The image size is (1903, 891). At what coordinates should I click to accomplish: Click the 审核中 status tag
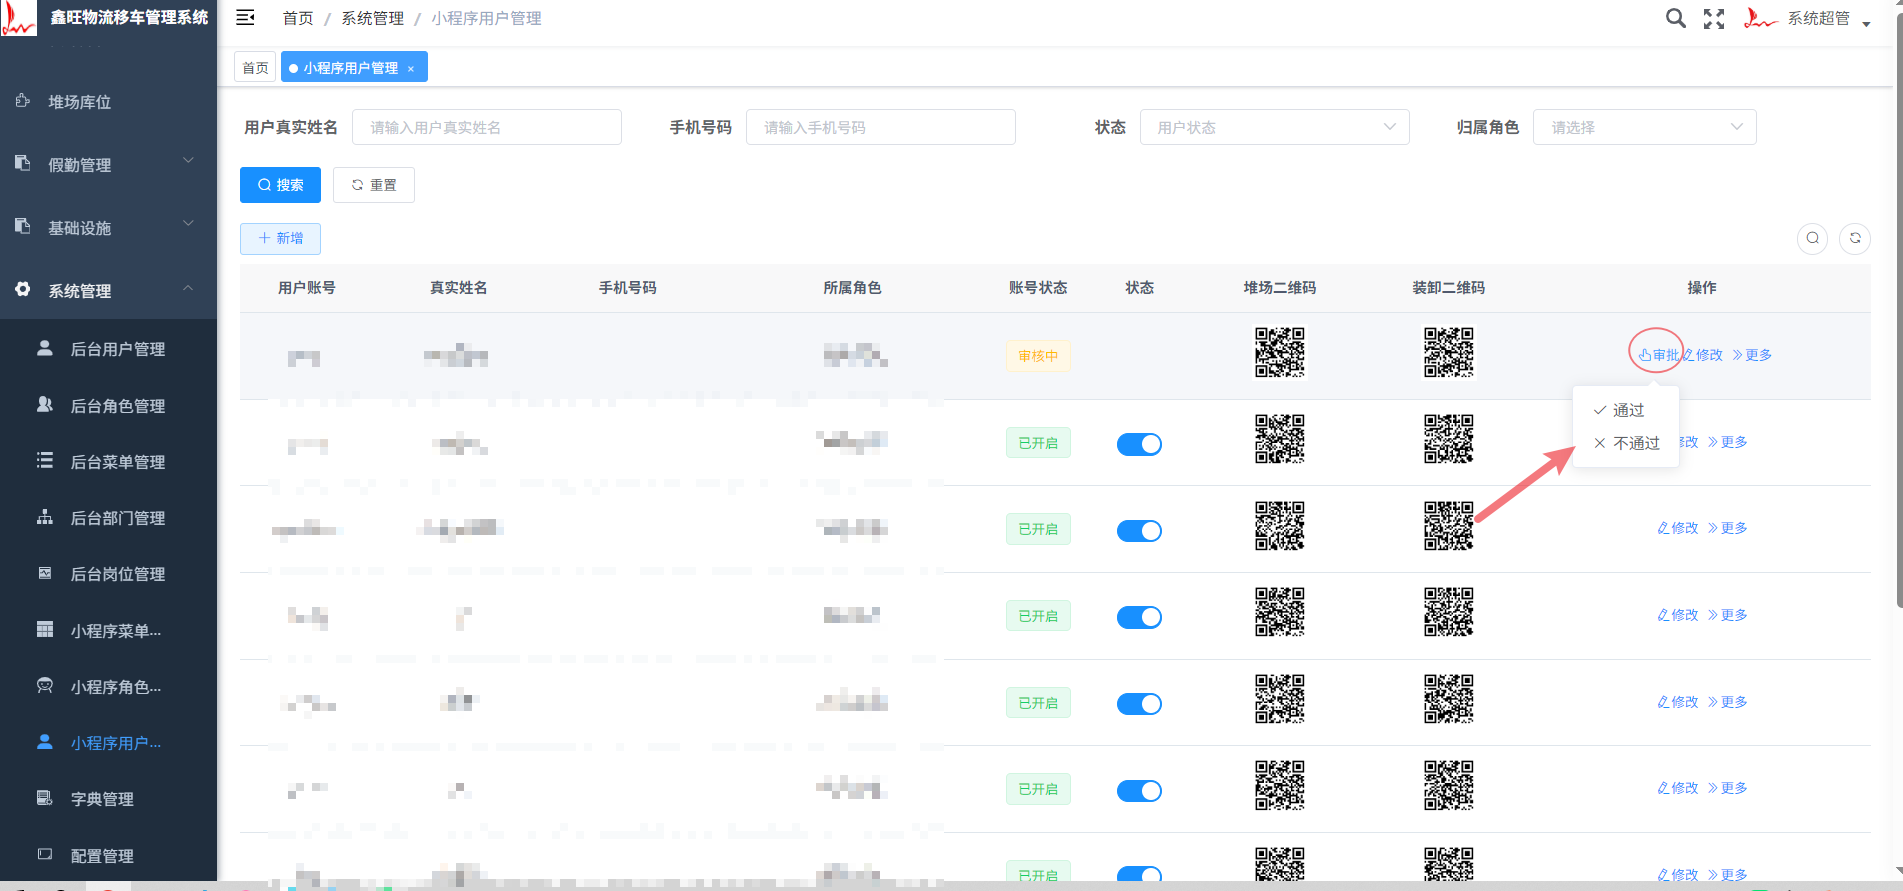coord(1038,356)
